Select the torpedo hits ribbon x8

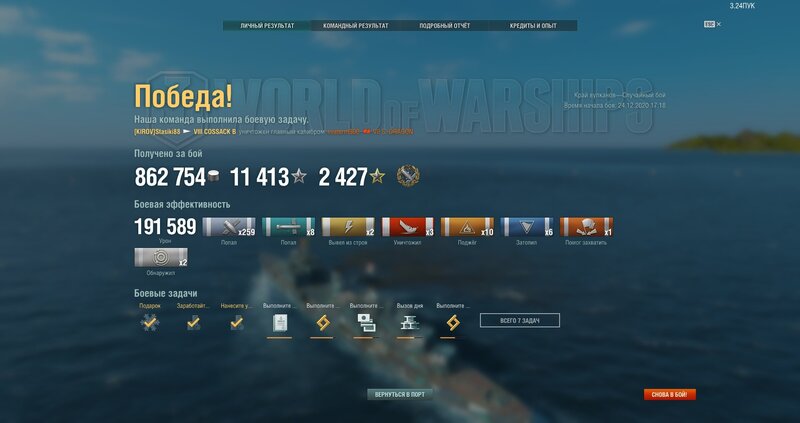(288, 227)
